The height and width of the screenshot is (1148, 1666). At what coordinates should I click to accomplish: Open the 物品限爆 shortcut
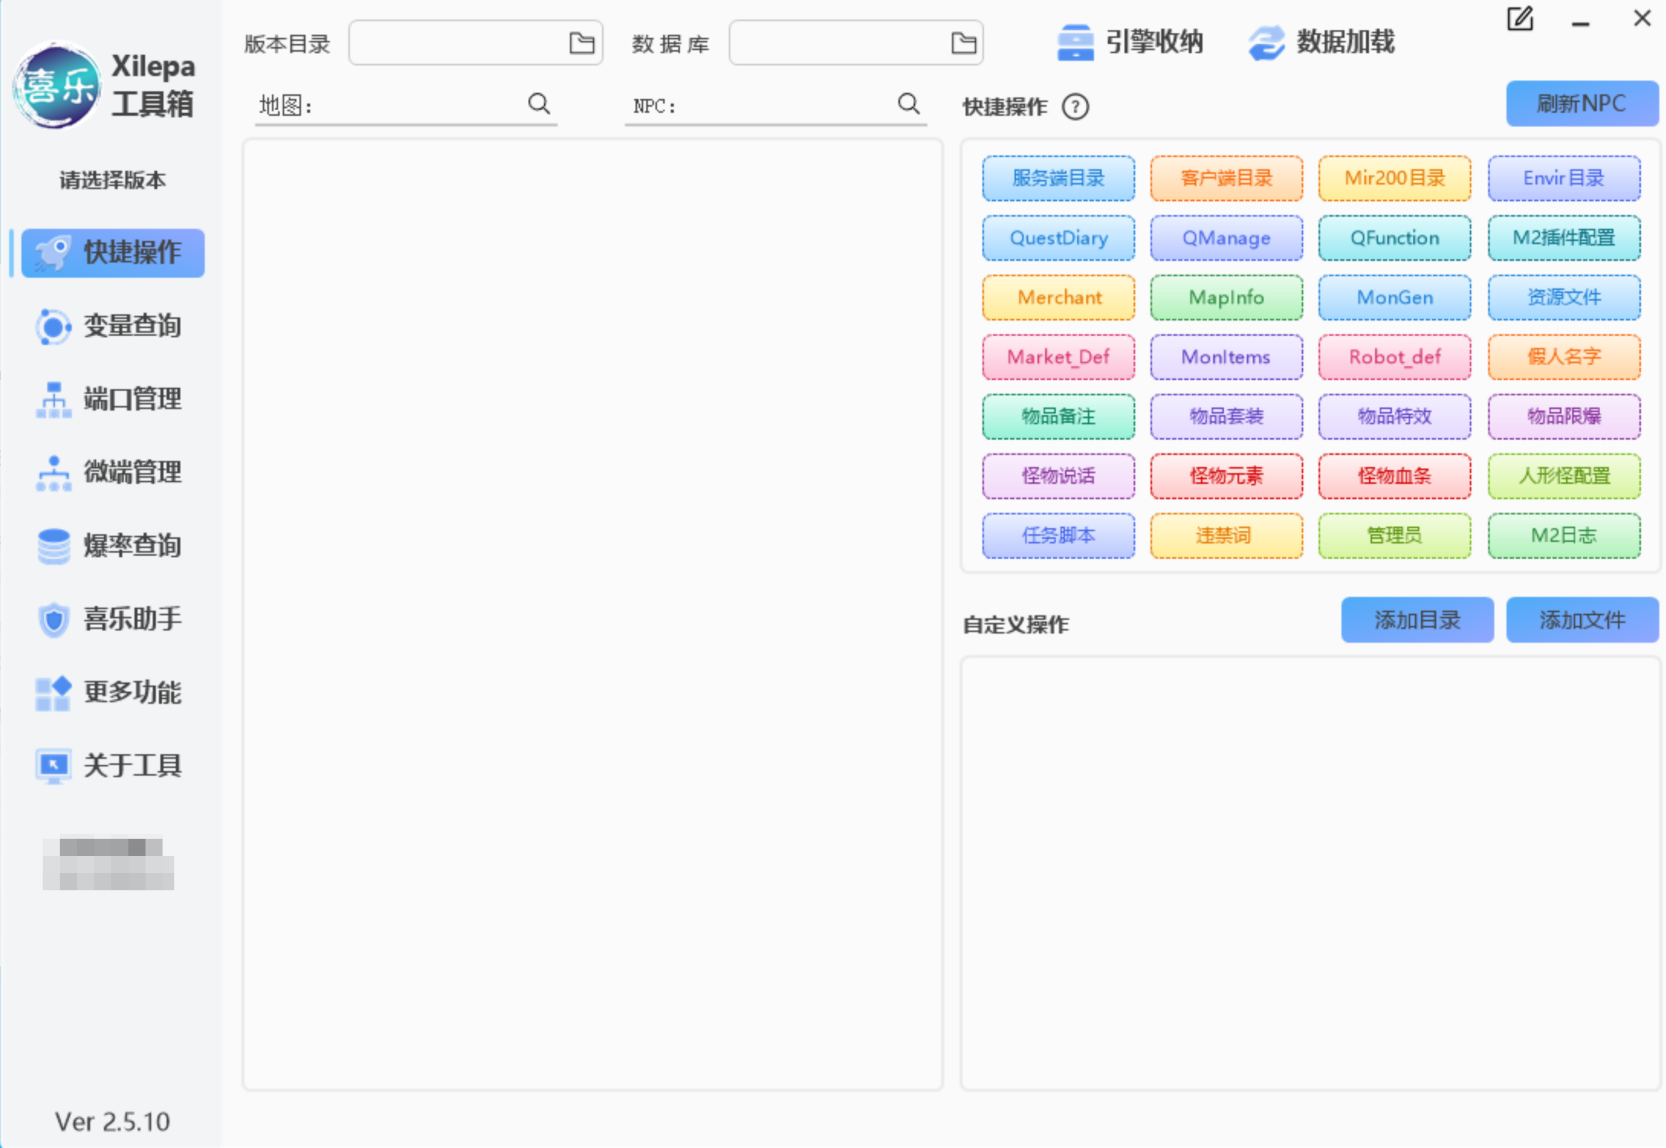1564,416
